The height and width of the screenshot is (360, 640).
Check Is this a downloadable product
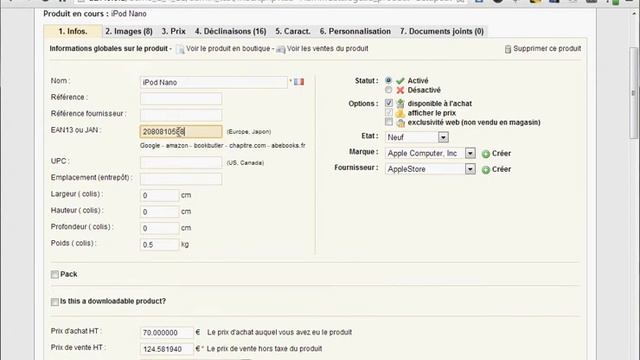point(55,302)
